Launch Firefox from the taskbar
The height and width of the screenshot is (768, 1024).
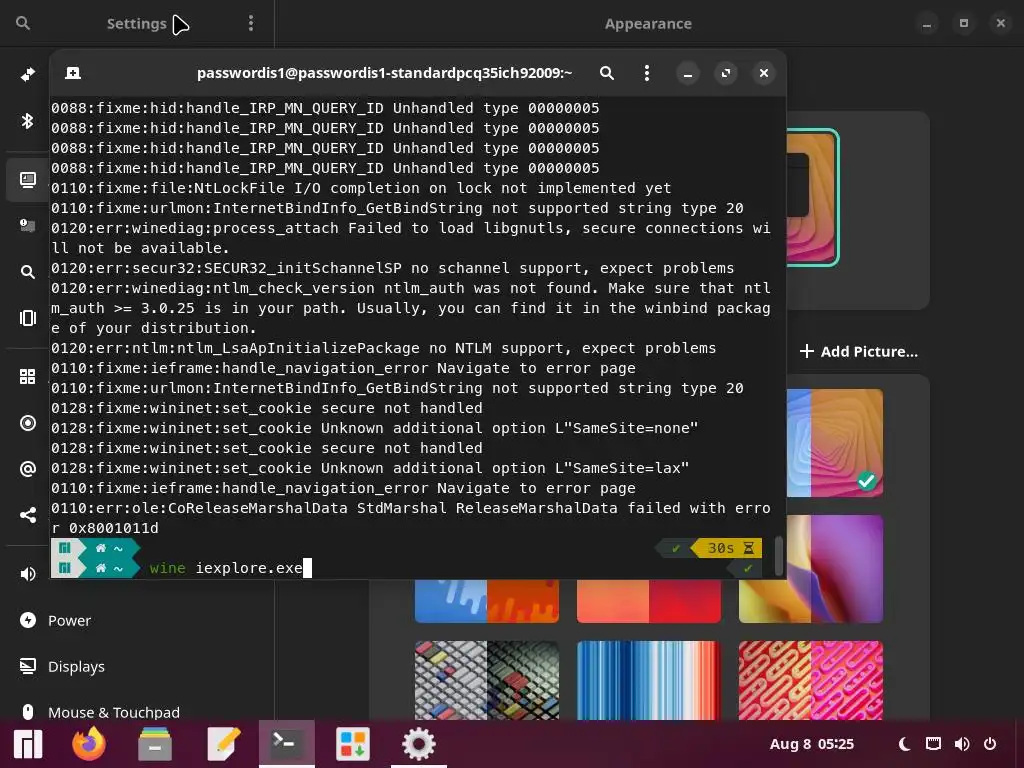point(89,744)
